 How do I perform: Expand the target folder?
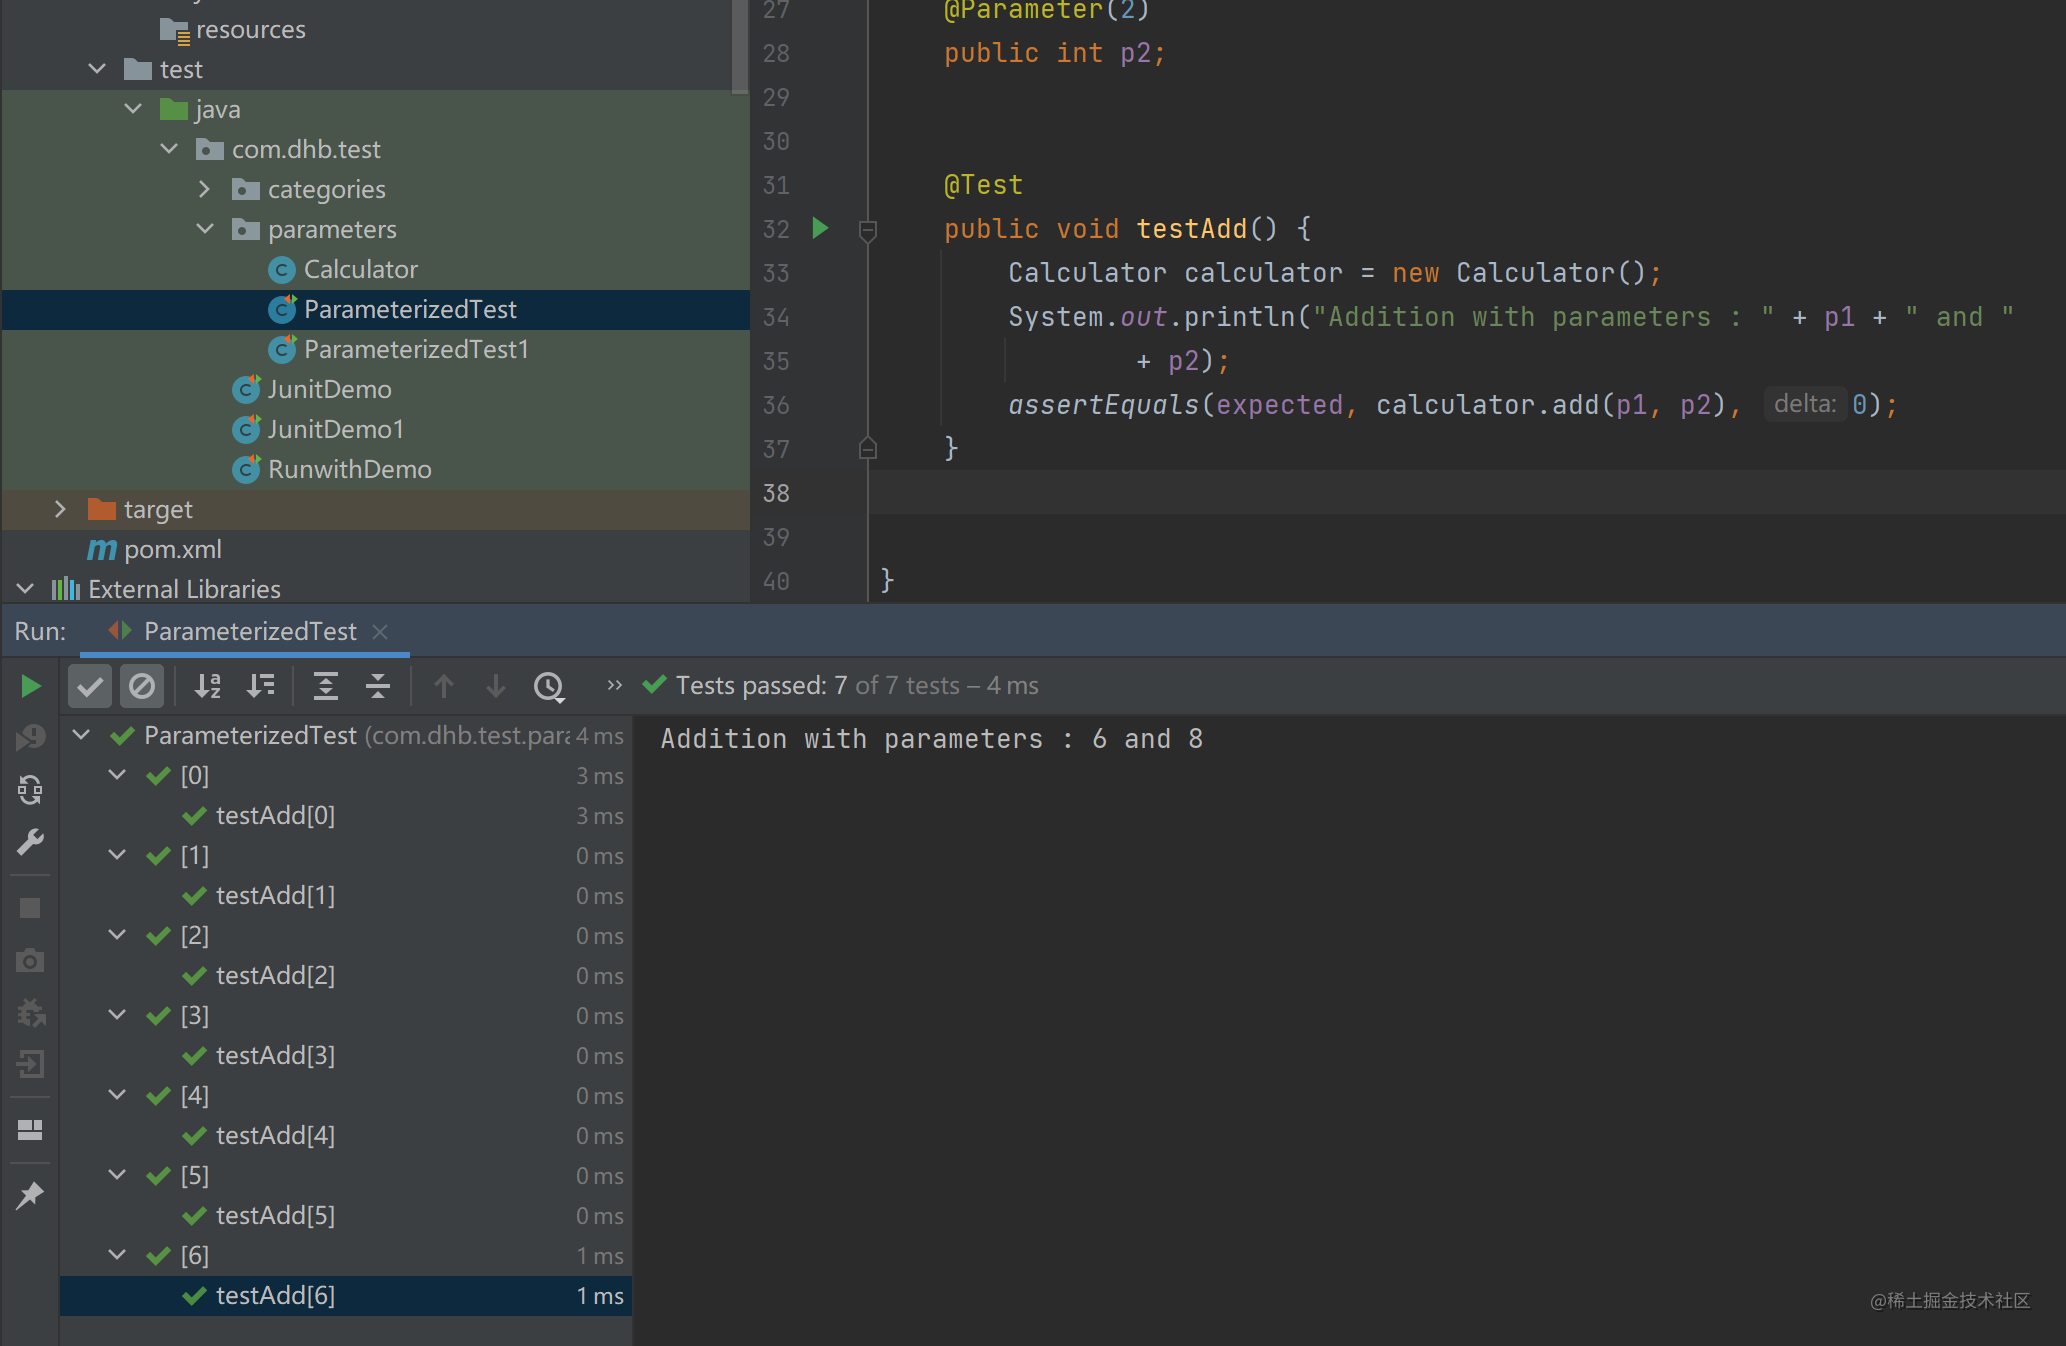point(60,509)
